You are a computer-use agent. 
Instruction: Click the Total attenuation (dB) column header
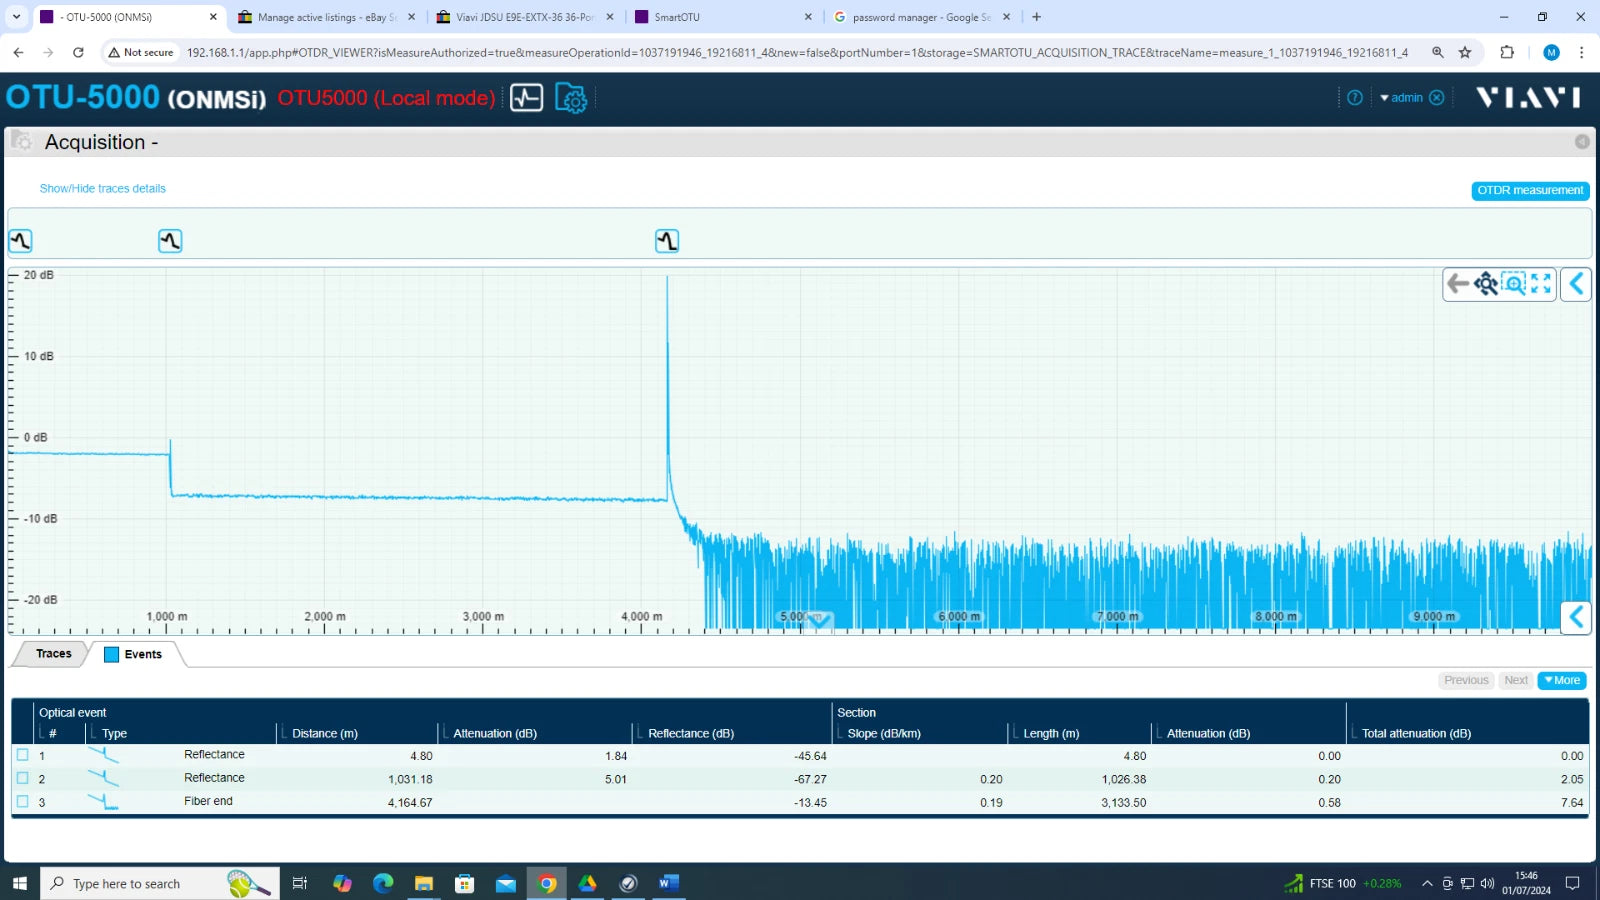coord(1416,733)
